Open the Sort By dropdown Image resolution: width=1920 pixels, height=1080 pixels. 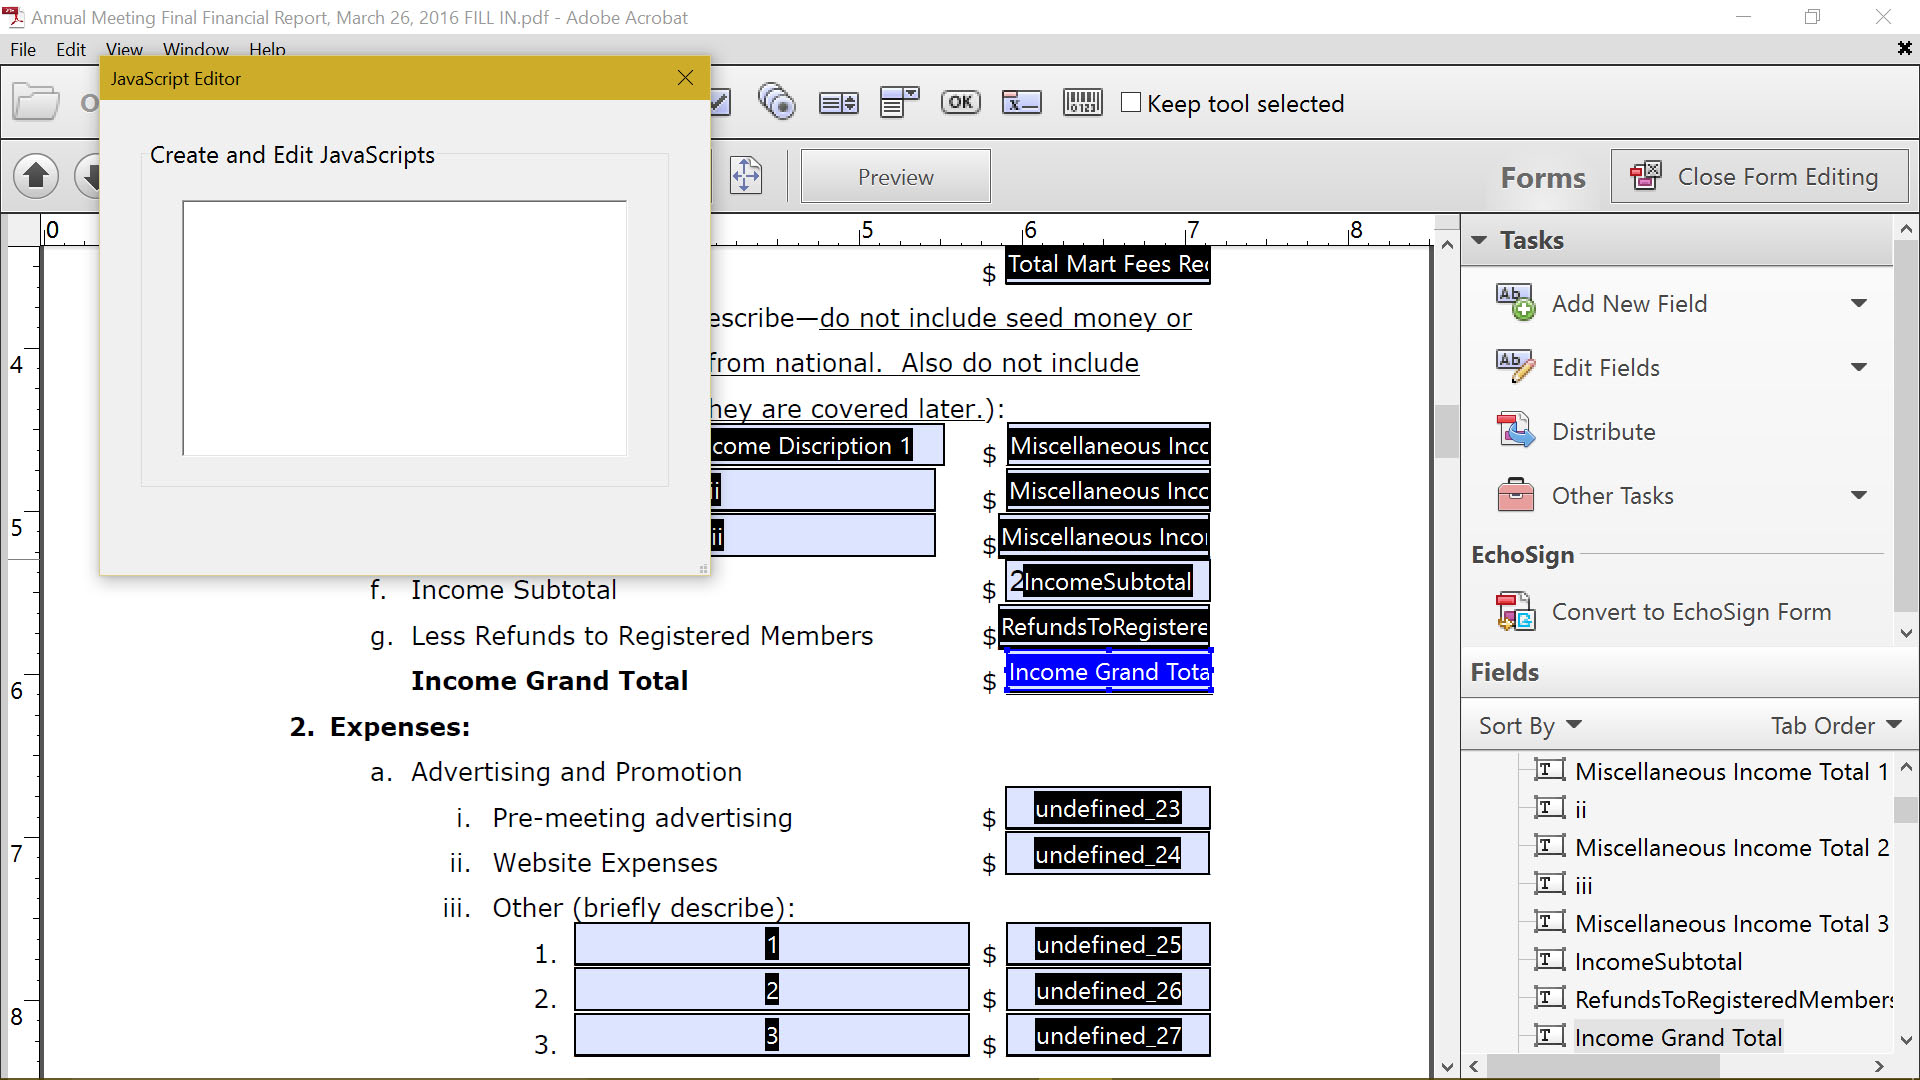point(1530,725)
